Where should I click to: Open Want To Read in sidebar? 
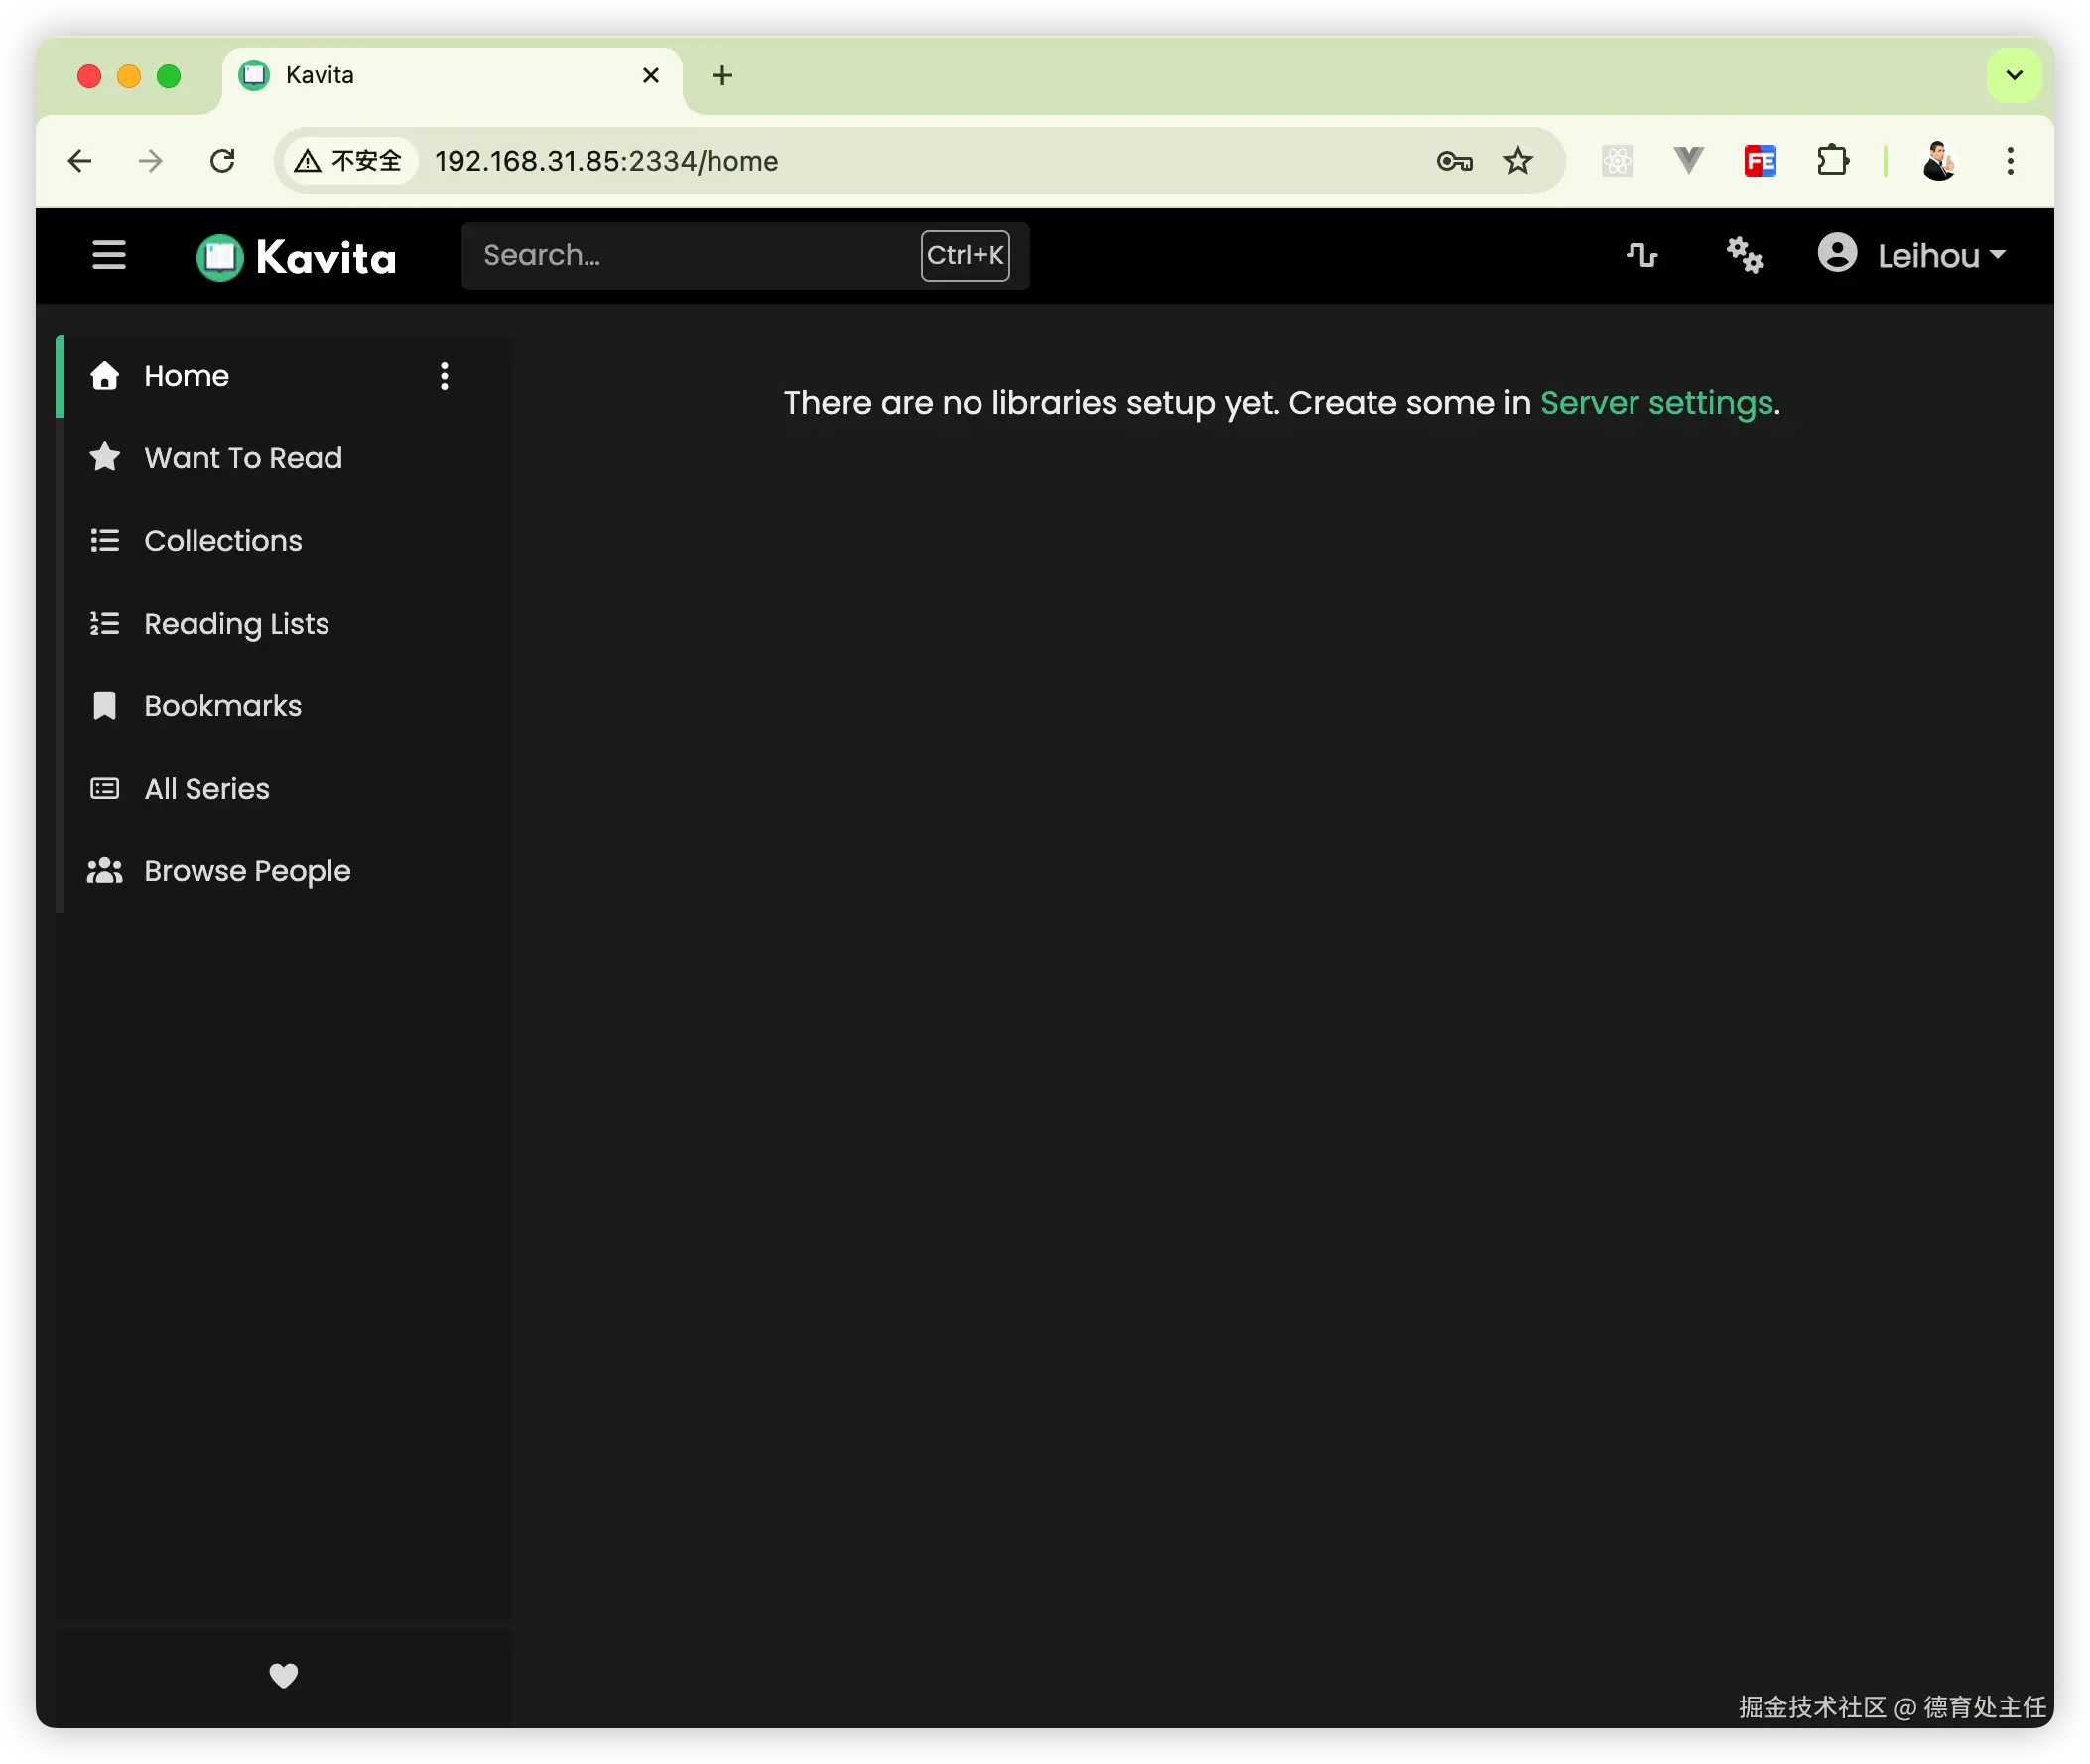click(243, 458)
